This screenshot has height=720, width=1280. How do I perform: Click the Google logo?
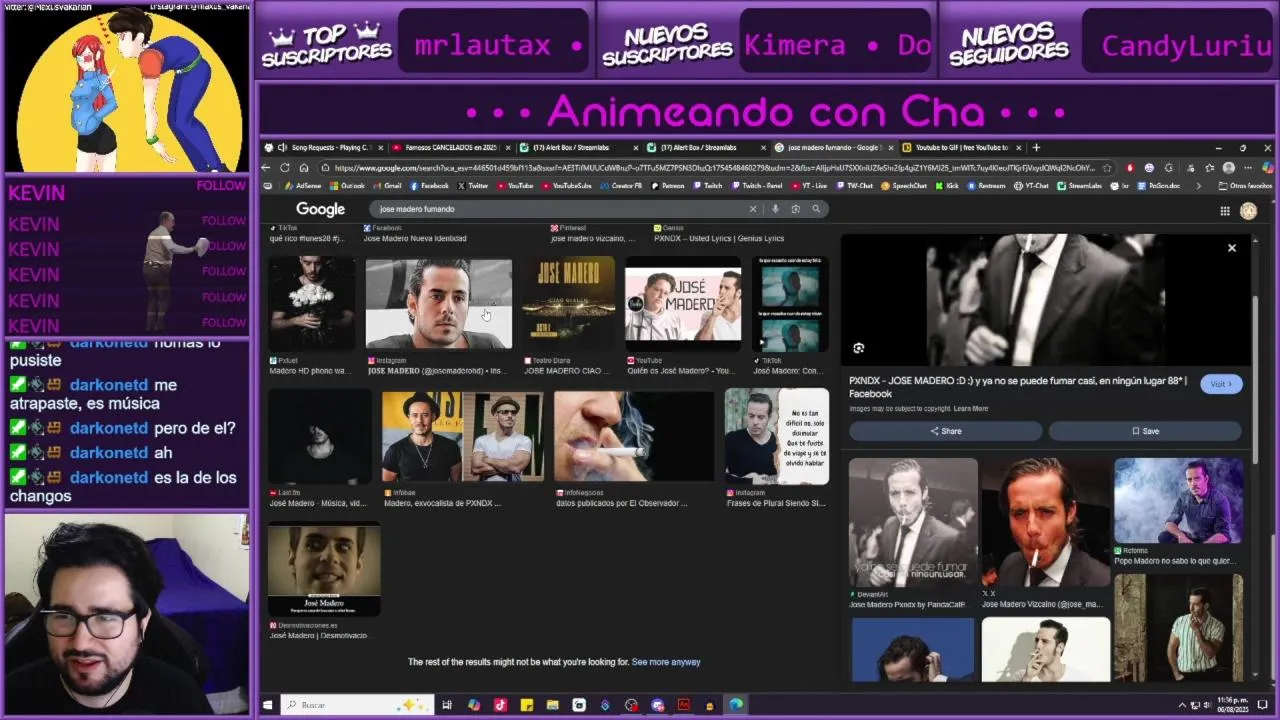320,209
